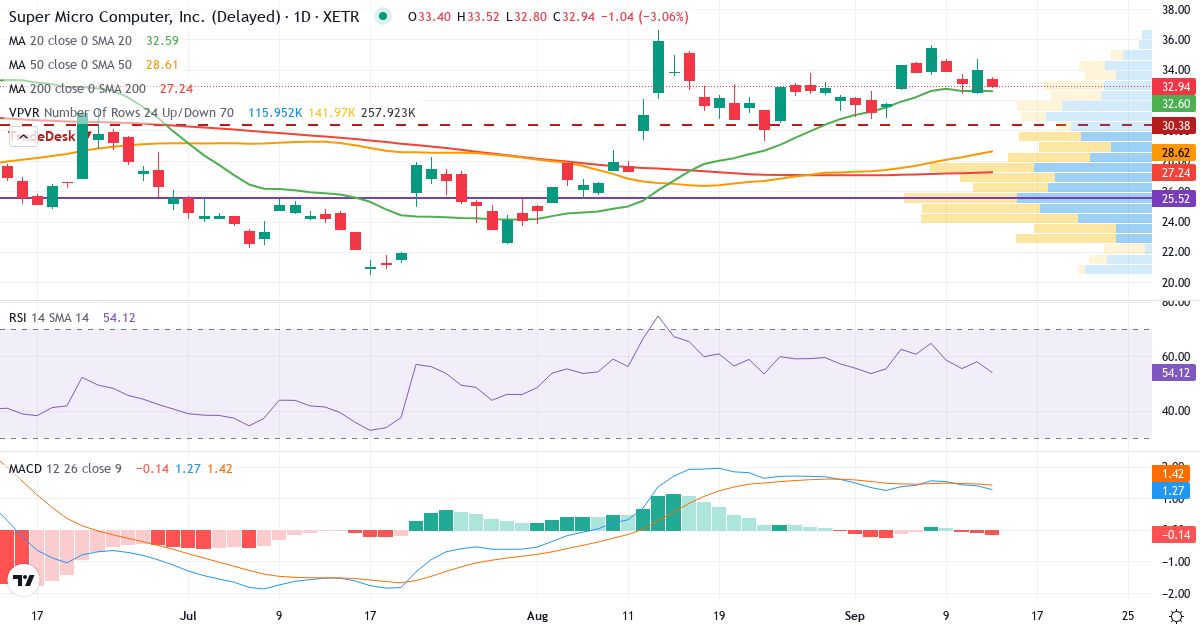Click red MACD histogram axis label −0.14
The image size is (1200, 630).
click(1173, 535)
